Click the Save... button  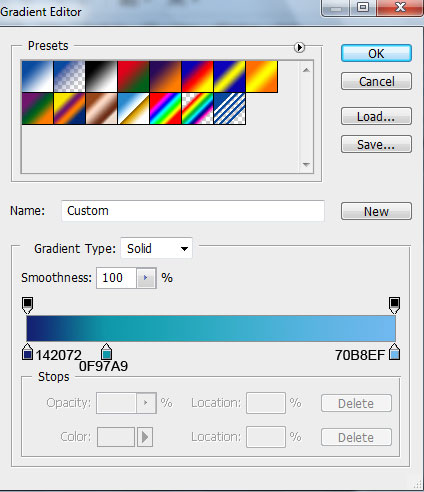[376, 144]
